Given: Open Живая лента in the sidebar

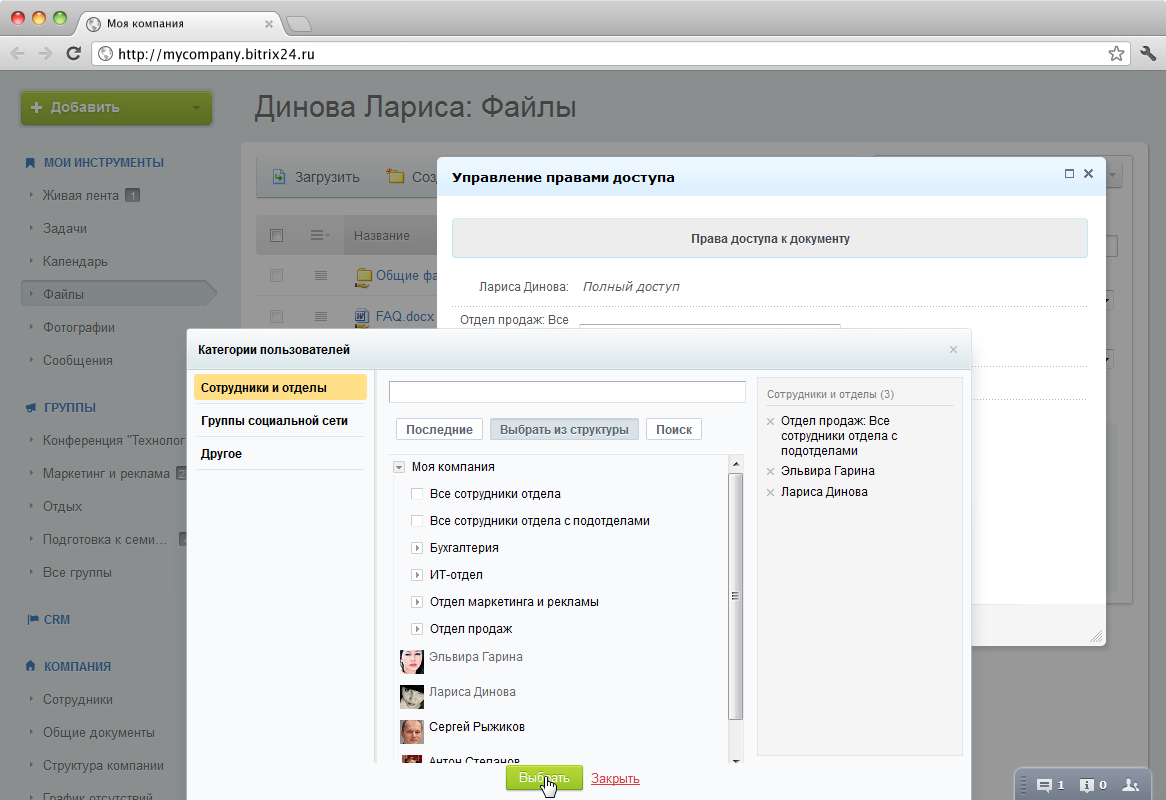Looking at the screenshot, I should 80,196.
